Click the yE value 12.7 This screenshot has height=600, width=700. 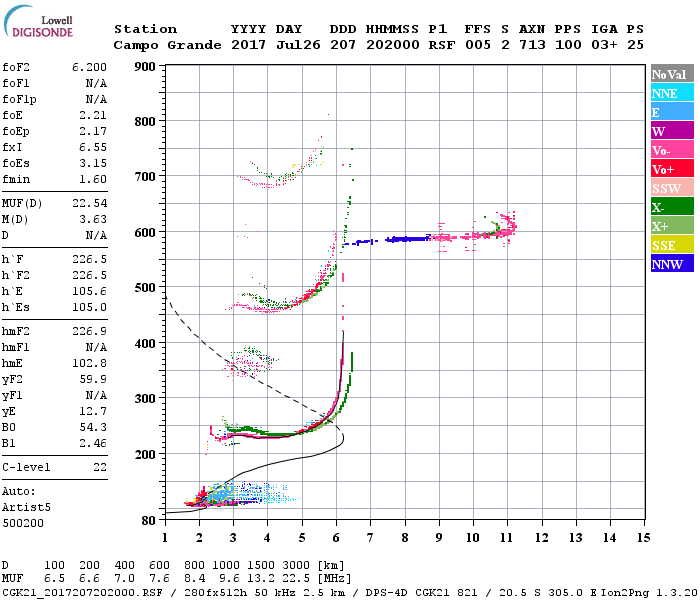pyautogui.click(x=93, y=411)
